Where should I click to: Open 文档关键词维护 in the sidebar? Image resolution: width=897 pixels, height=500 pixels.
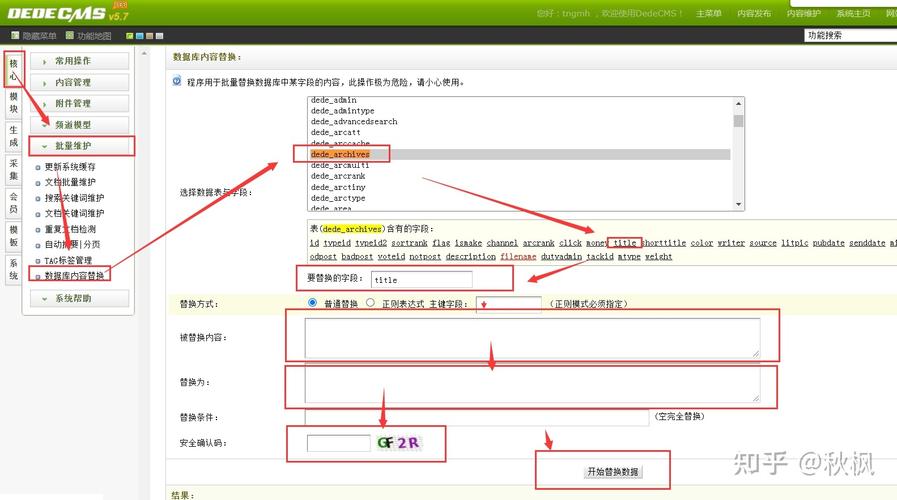[74, 213]
